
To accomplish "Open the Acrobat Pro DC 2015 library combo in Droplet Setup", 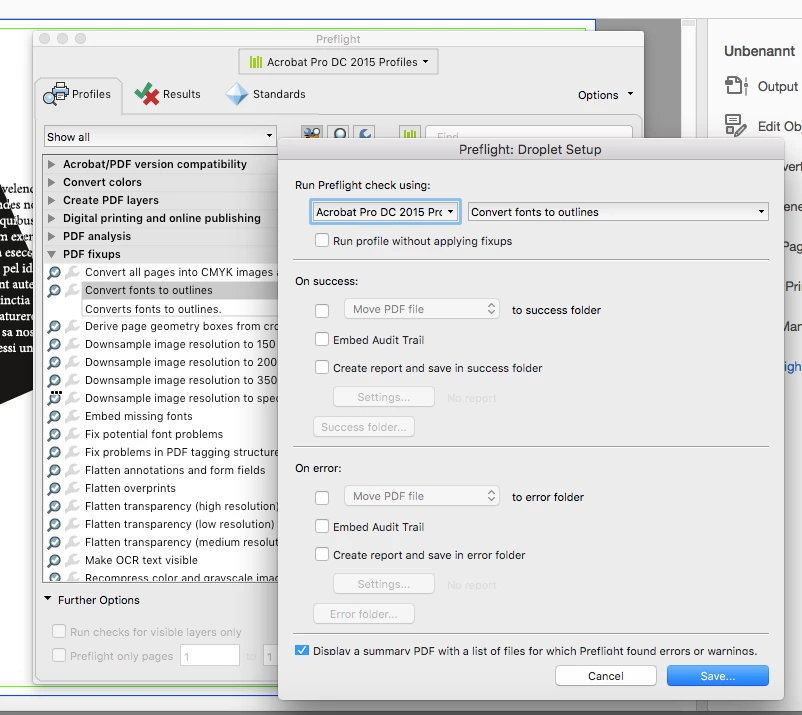I will tap(385, 212).
